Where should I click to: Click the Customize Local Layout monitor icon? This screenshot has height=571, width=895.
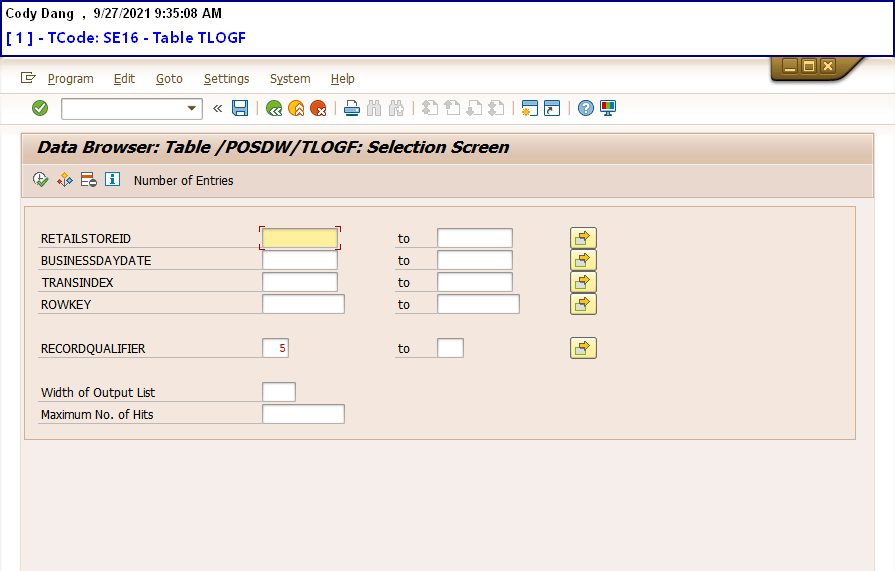coord(608,108)
